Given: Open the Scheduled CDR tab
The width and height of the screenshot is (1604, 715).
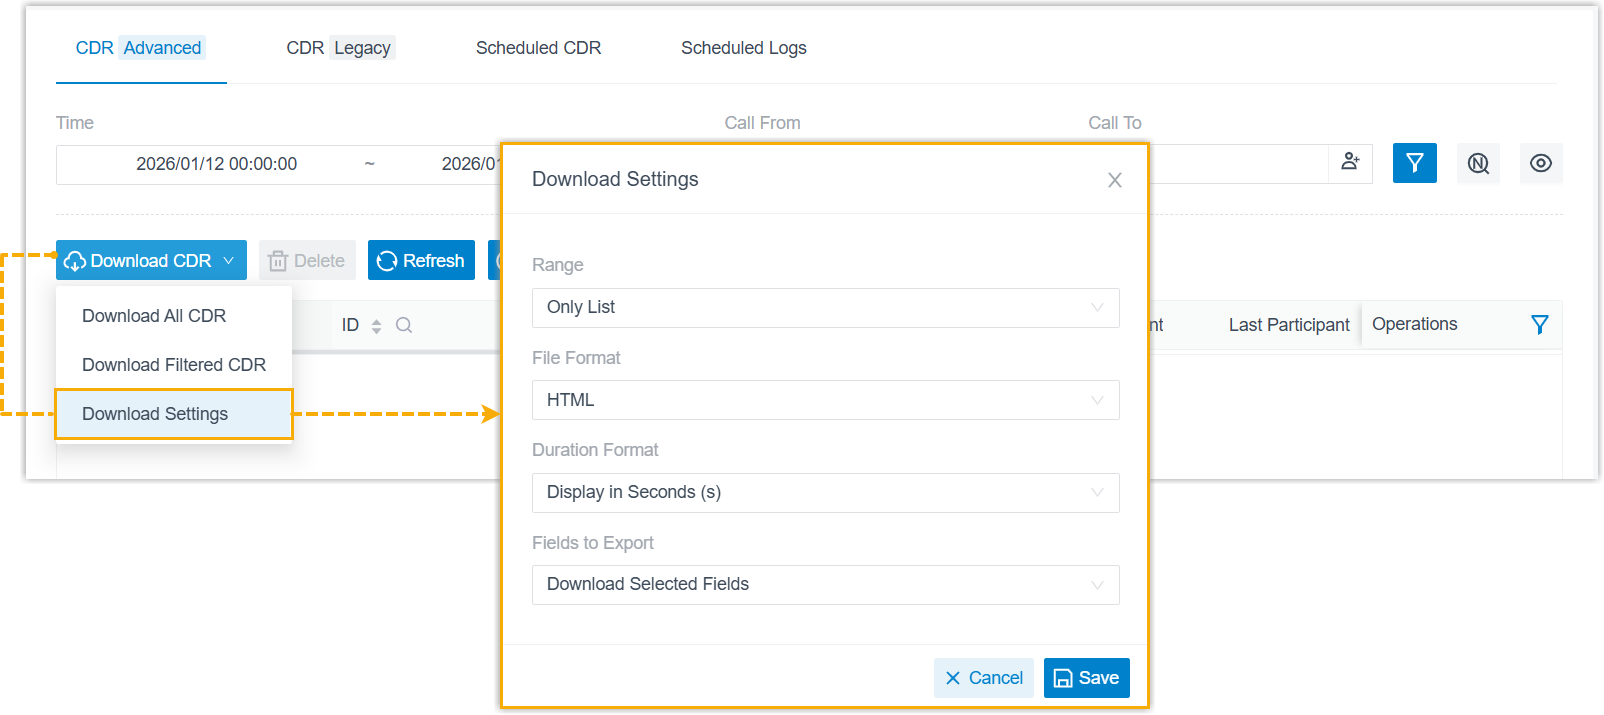Looking at the screenshot, I should click(x=538, y=48).
